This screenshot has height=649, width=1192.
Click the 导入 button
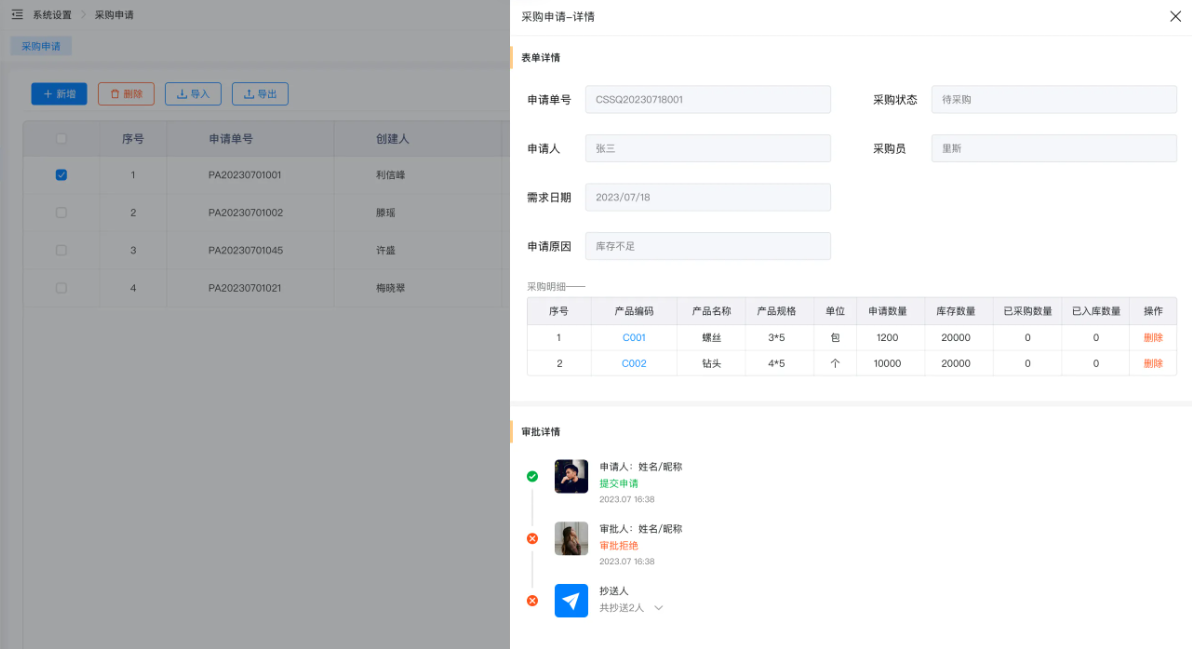tap(193, 93)
